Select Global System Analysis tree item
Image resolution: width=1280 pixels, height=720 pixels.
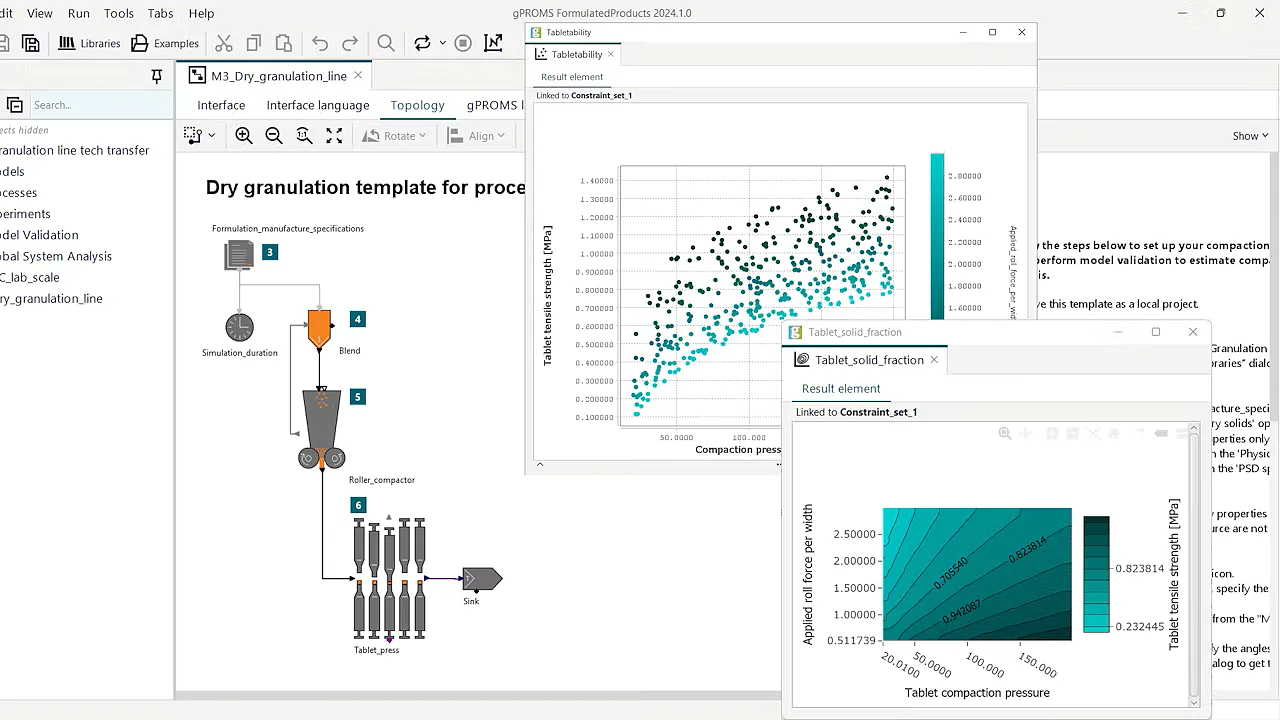56,256
